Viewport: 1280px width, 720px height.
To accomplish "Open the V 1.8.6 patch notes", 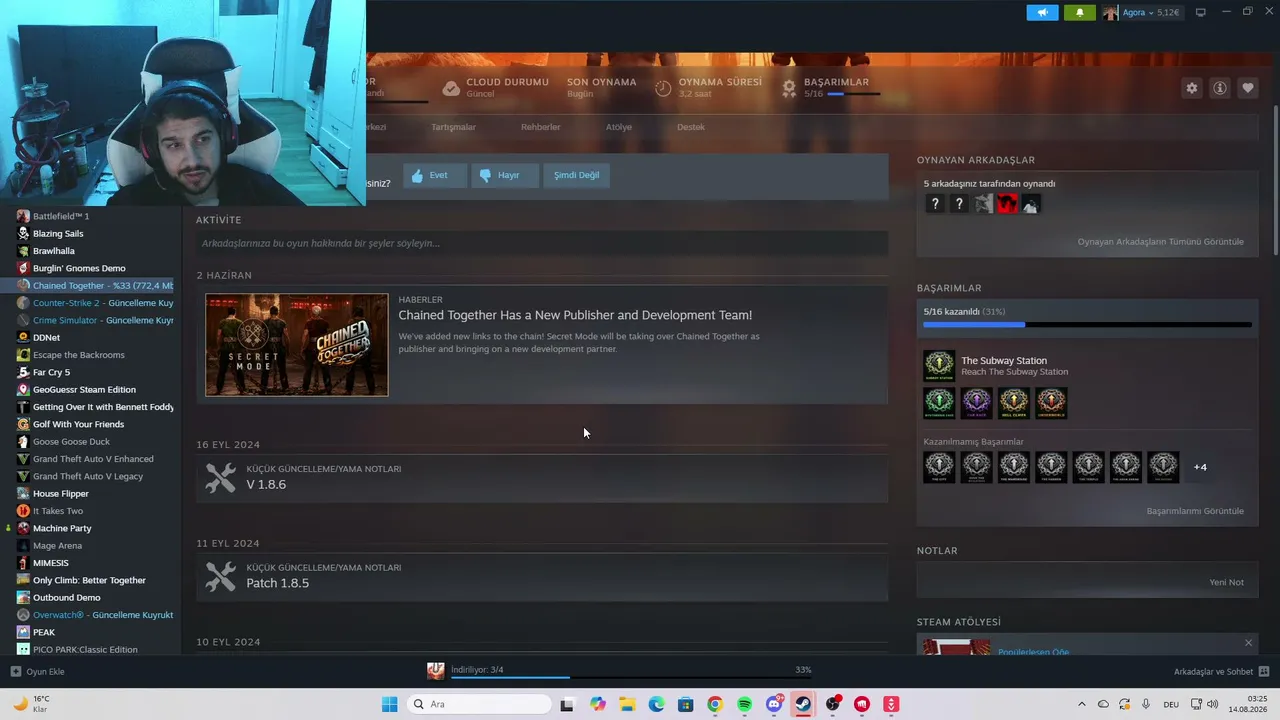I will (x=542, y=478).
